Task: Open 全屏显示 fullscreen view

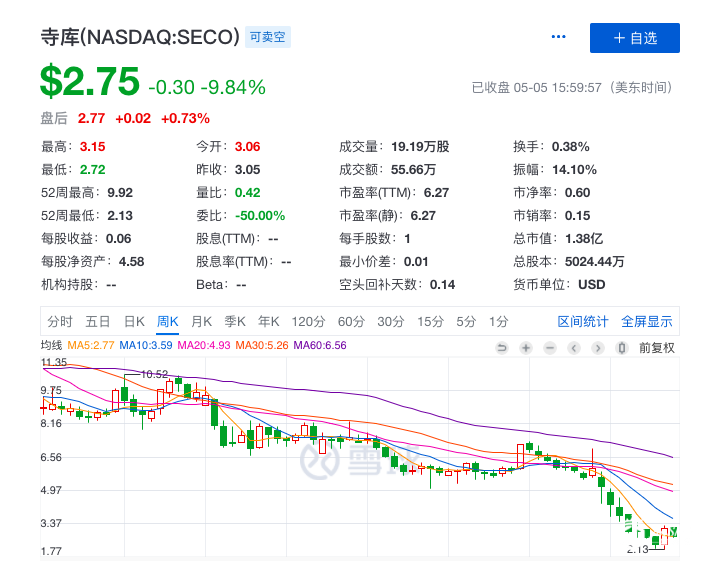Action: [647, 321]
